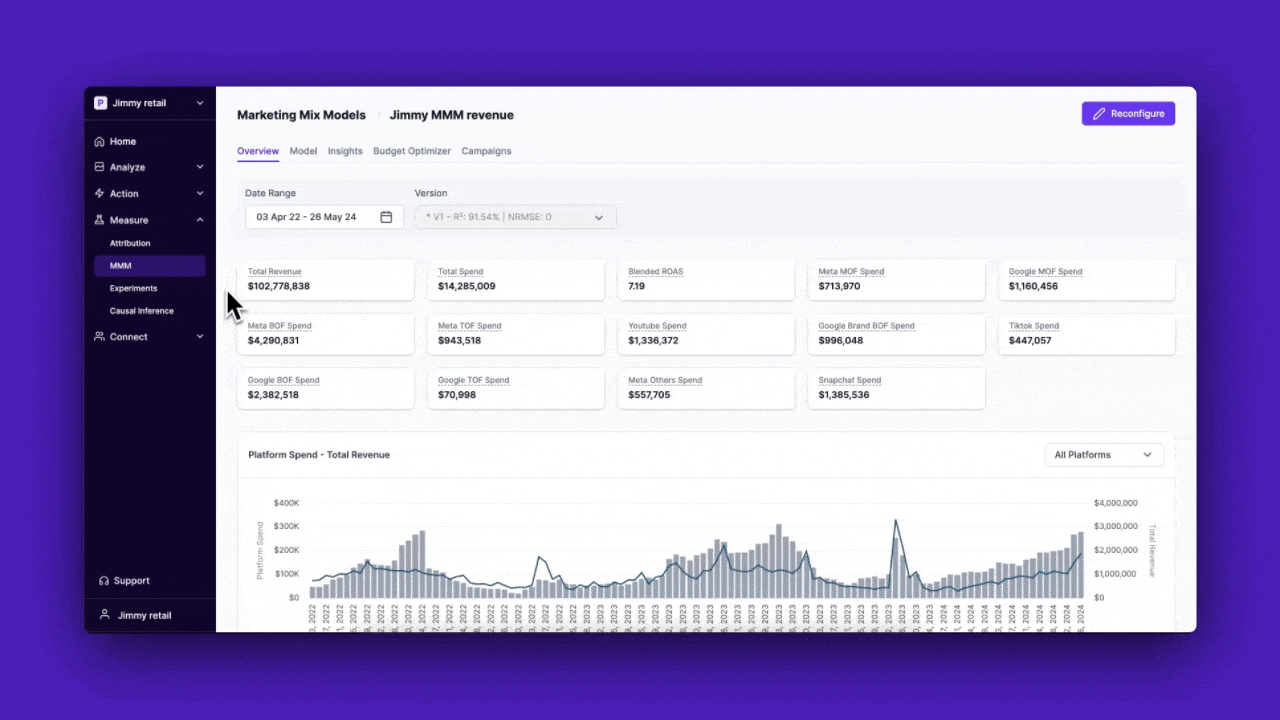Image resolution: width=1280 pixels, height=720 pixels.
Task: Click the Jimmy retail workspace logo icon
Action: [x=100, y=103]
